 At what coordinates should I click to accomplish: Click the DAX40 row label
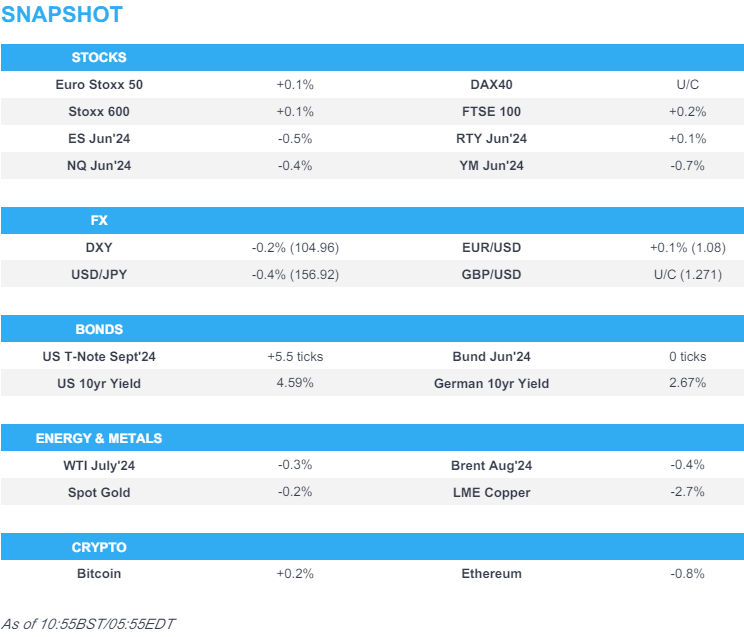click(x=491, y=85)
